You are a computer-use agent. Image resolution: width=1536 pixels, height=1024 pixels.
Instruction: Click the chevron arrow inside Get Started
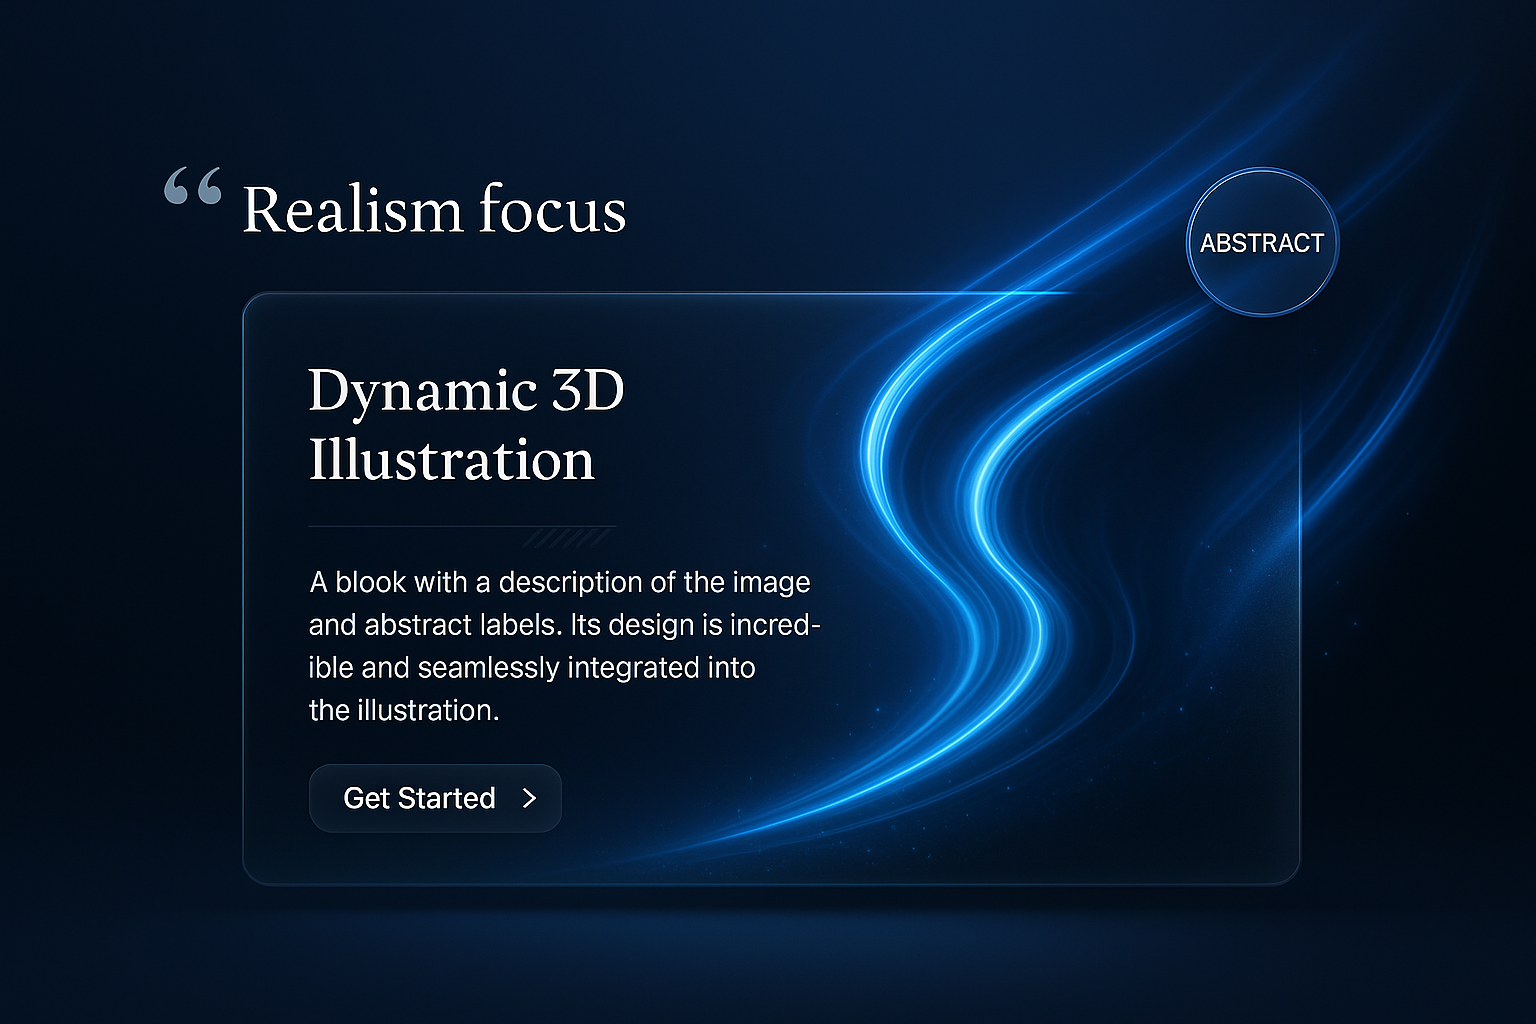530,798
